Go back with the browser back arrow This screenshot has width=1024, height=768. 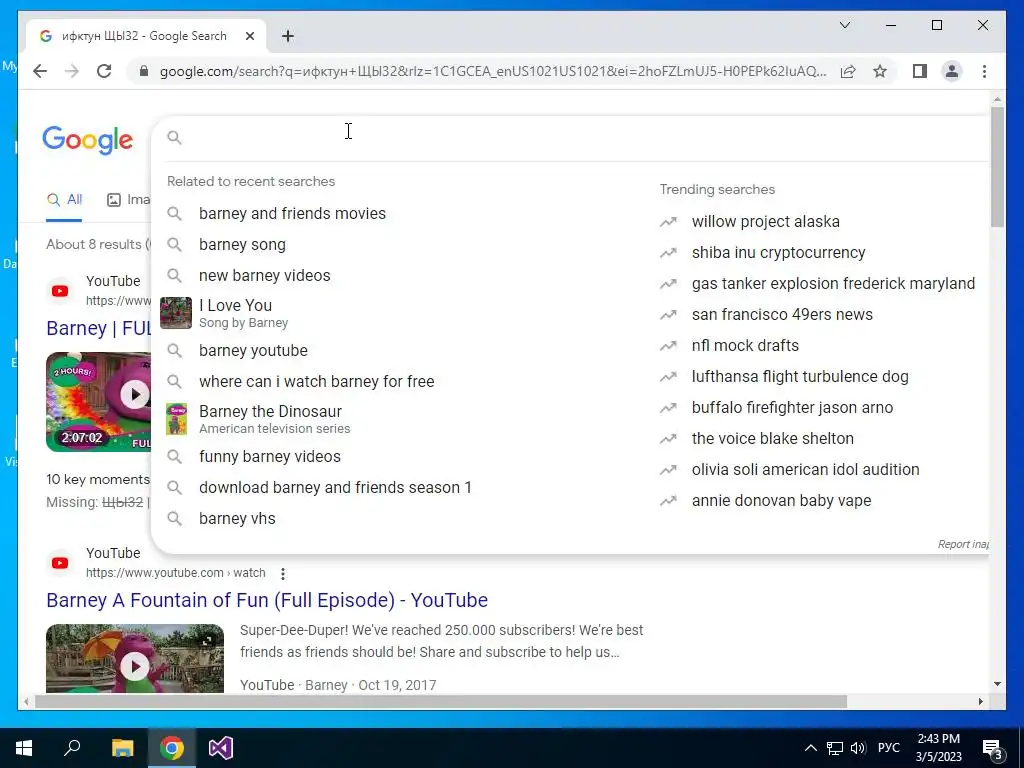tap(40, 71)
